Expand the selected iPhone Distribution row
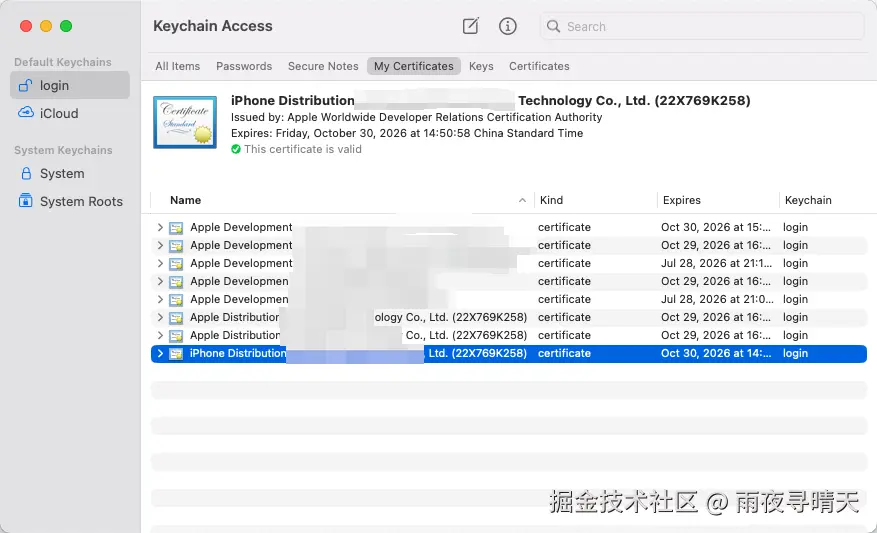The image size is (877, 533). (x=160, y=353)
